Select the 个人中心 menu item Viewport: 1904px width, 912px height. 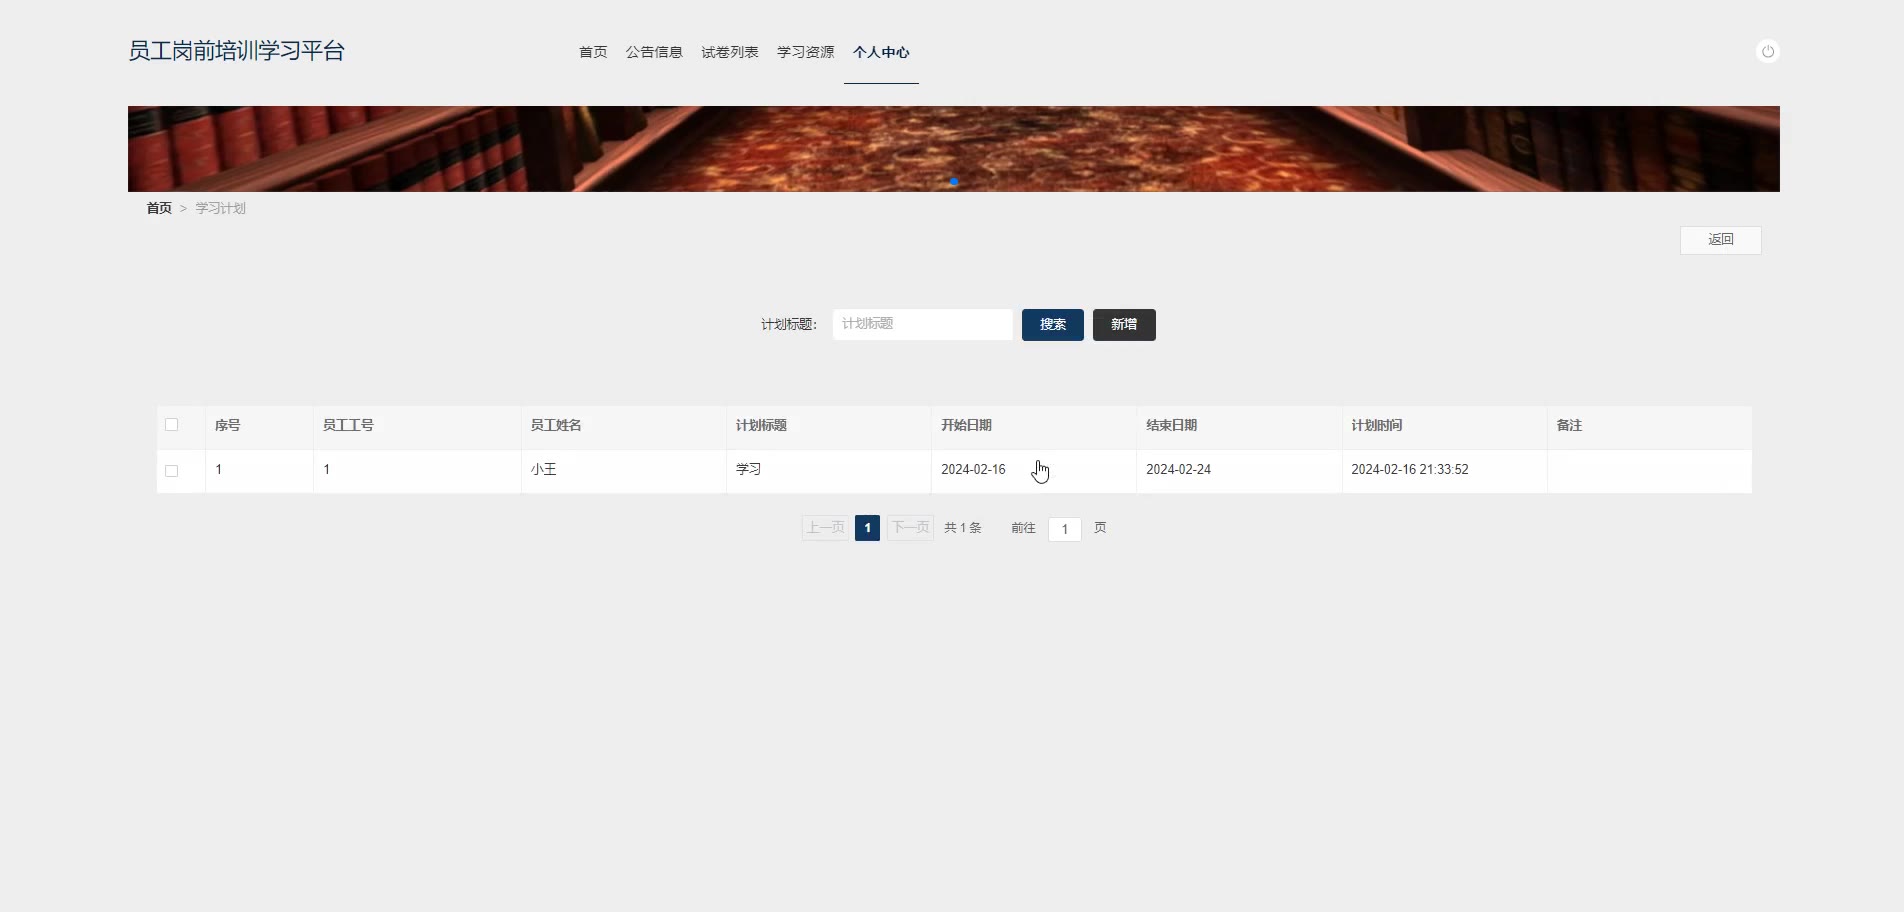(x=881, y=52)
